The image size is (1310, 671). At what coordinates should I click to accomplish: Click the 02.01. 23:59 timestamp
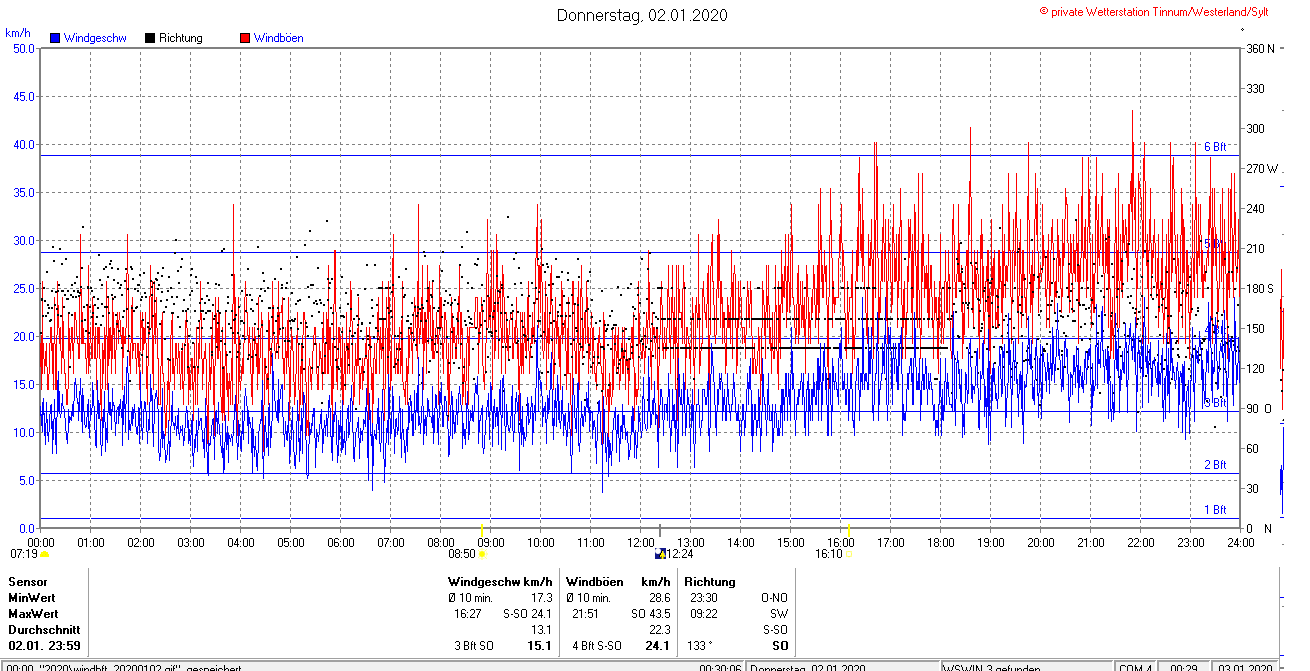tap(44, 646)
